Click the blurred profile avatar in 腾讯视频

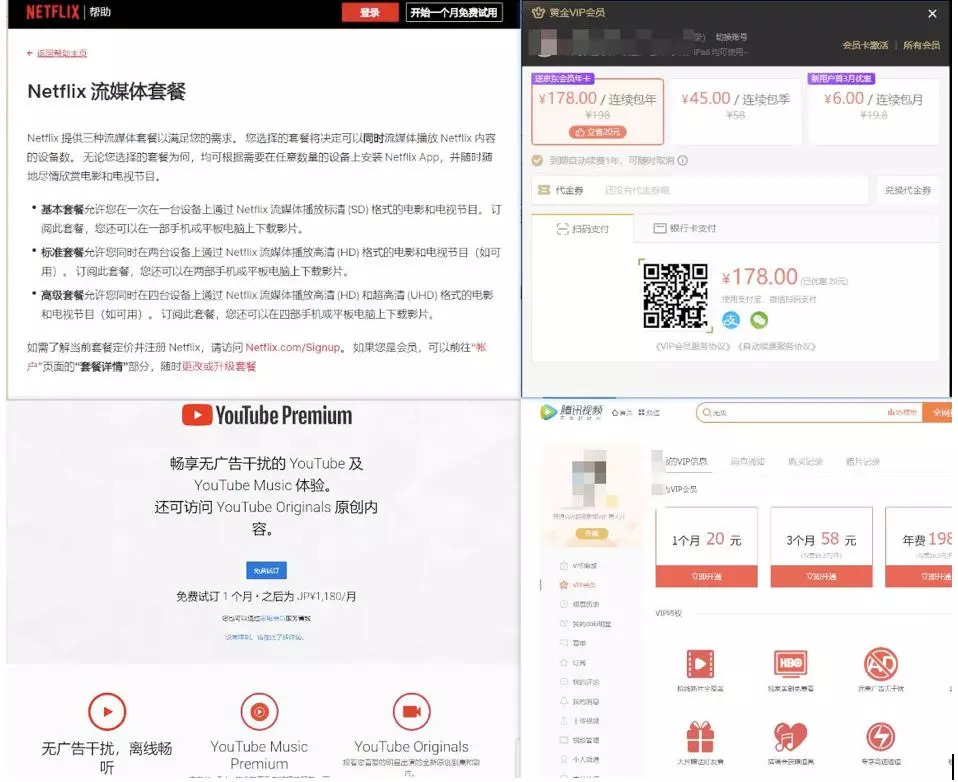pyautogui.click(x=590, y=480)
